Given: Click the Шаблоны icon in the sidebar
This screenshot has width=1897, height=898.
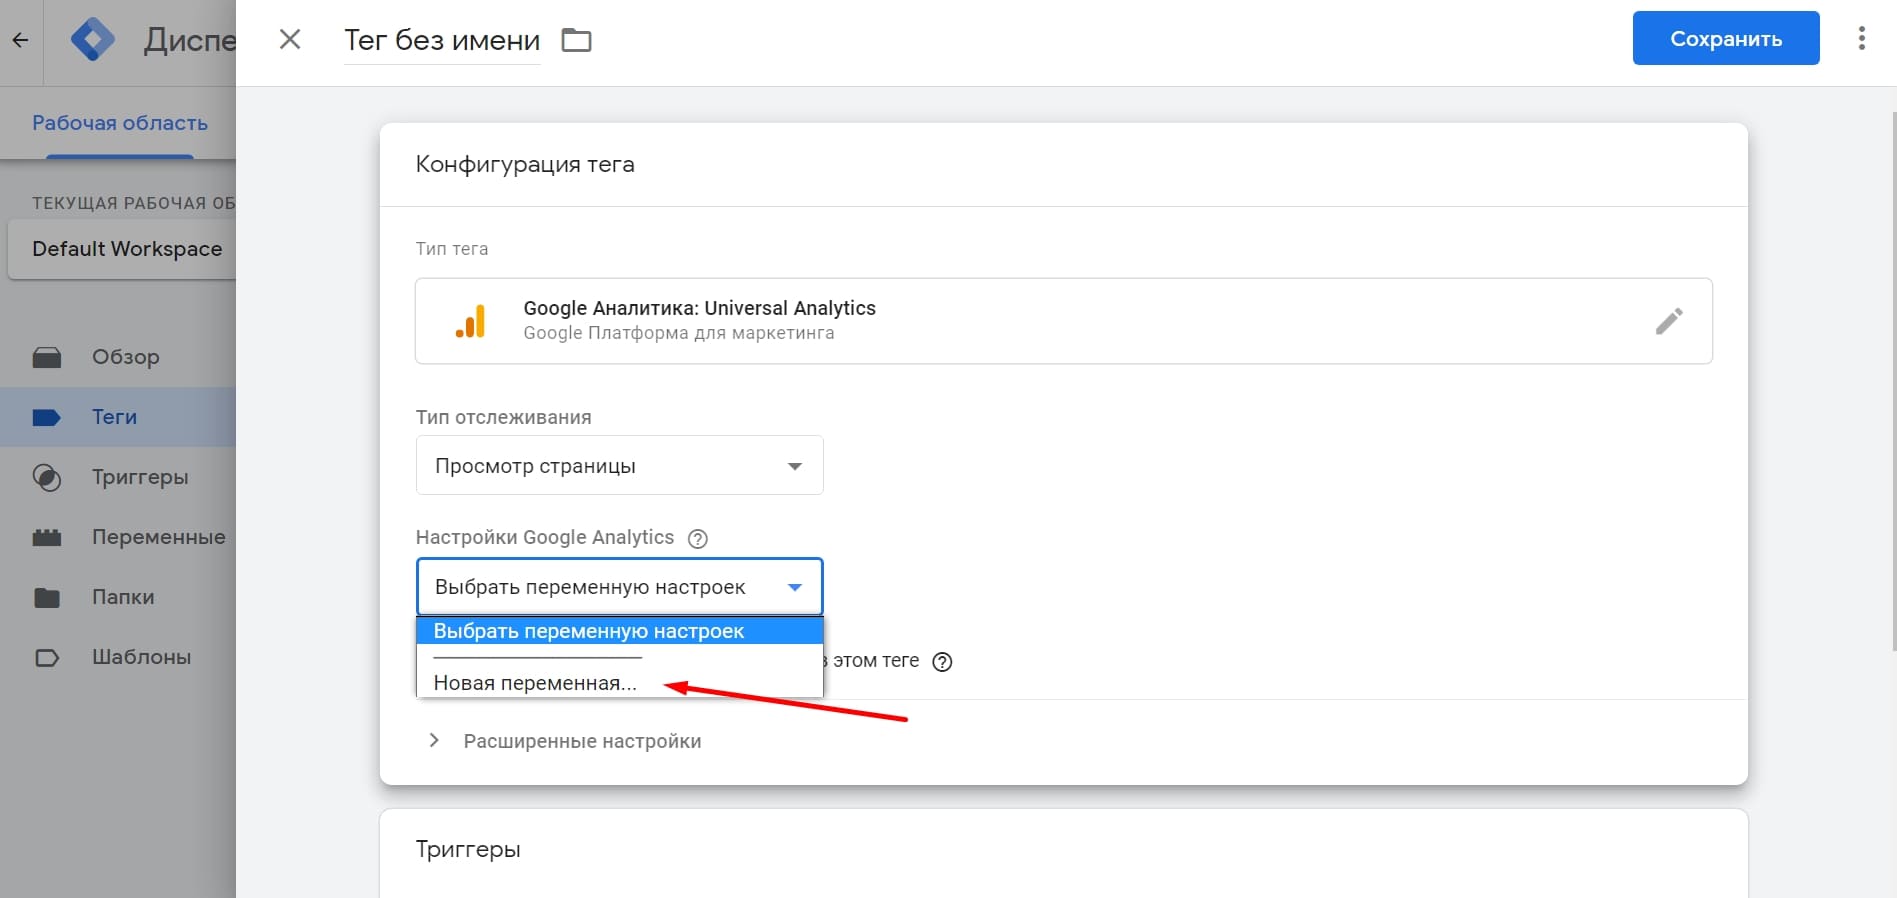Looking at the screenshot, I should (x=47, y=658).
